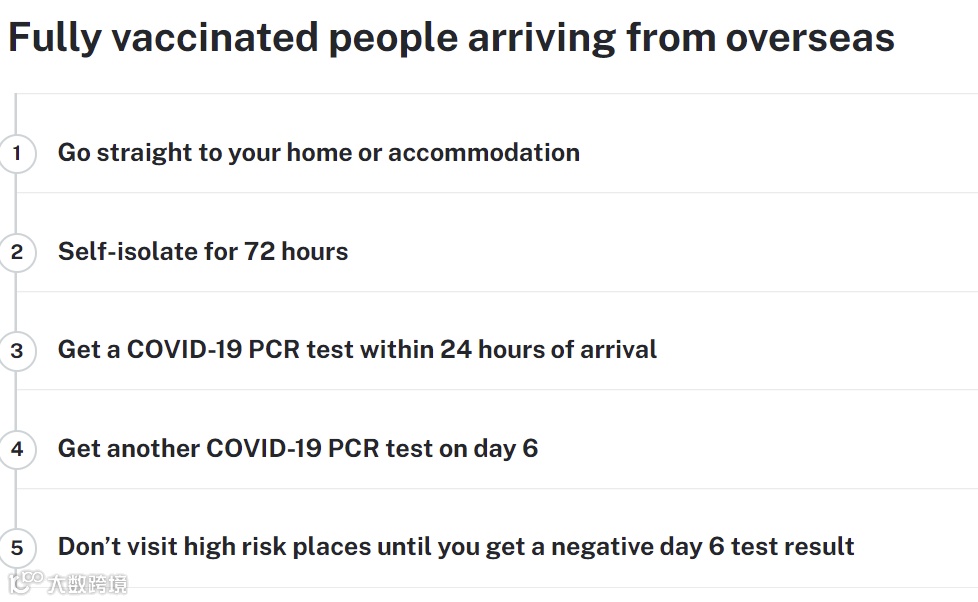Click the Chinese watermark text beside the logo
978x602 pixels.
(88, 584)
